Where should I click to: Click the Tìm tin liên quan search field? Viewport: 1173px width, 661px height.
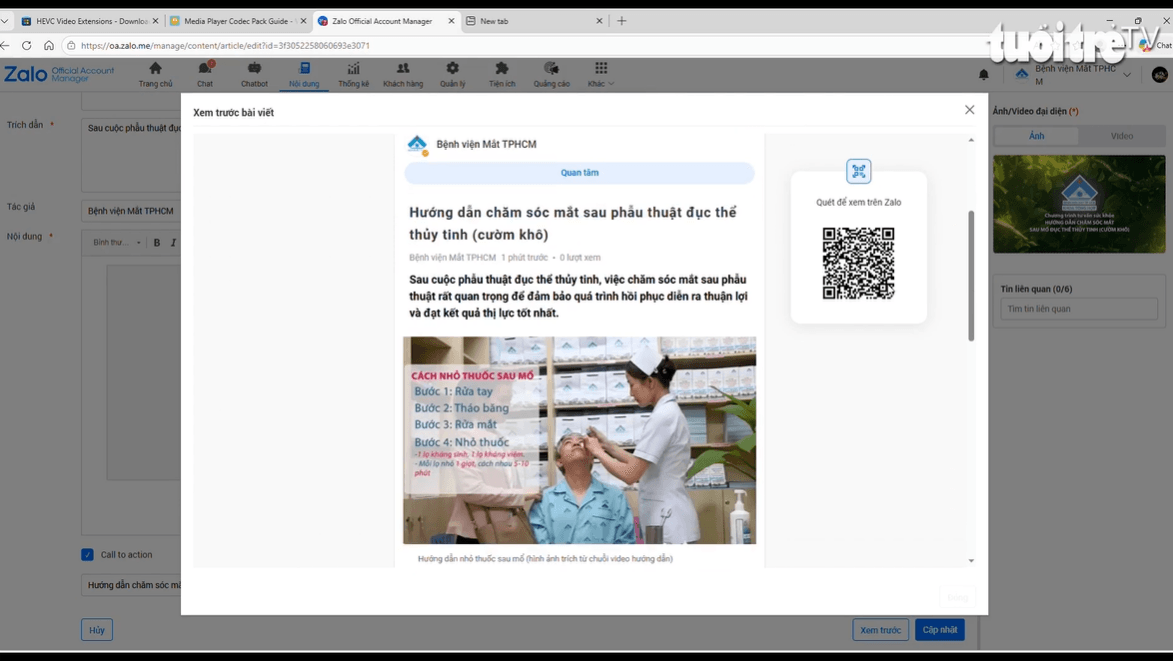coord(1078,308)
